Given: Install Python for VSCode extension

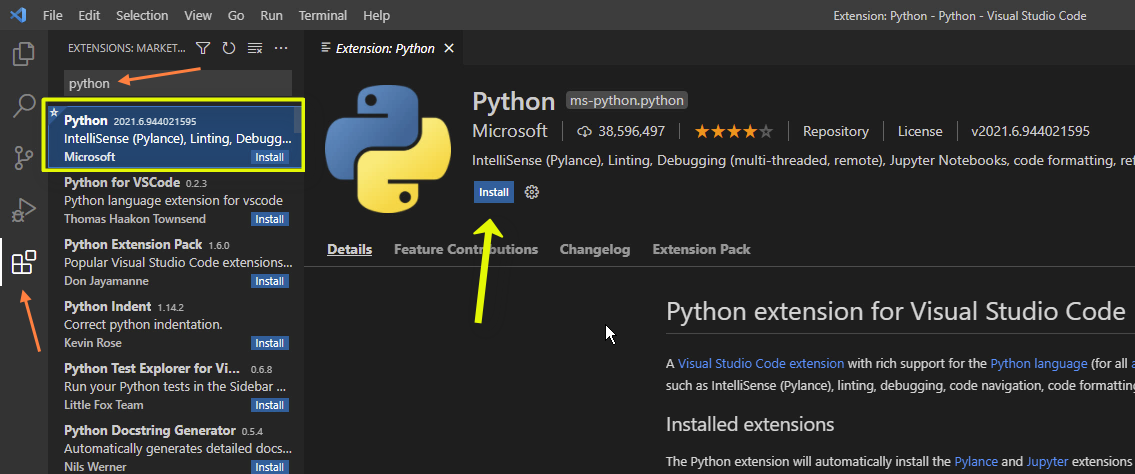Looking at the screenshot, I should click(270, 219).
